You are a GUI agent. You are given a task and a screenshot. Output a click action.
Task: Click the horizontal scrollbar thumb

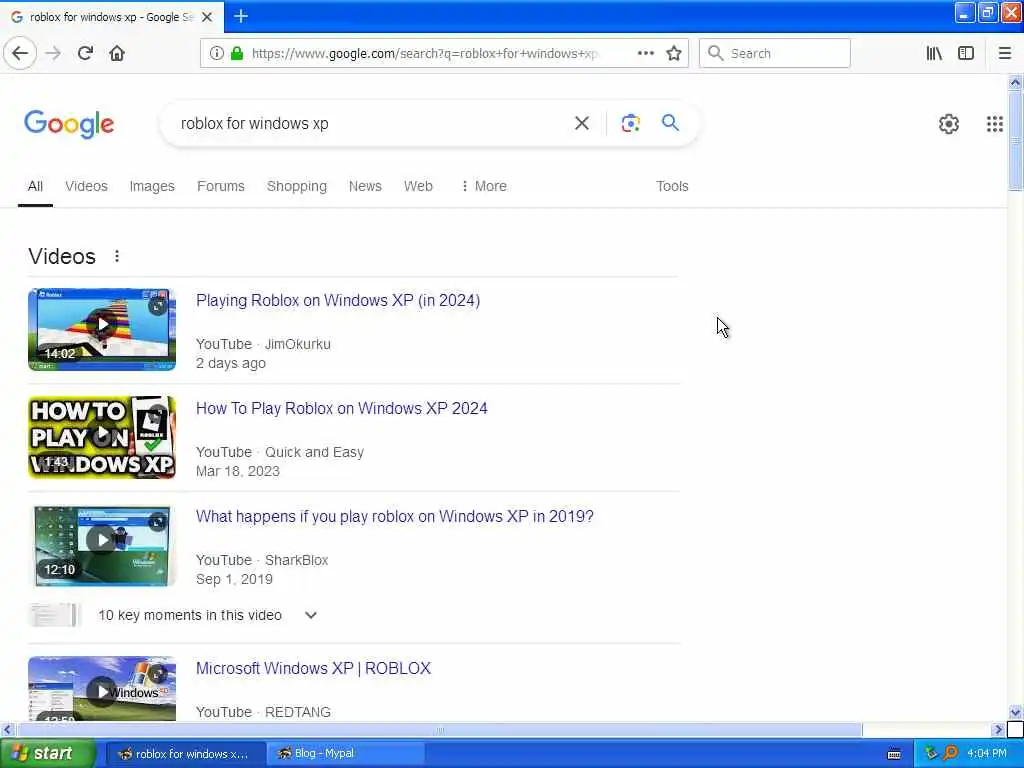click(439, 729)
